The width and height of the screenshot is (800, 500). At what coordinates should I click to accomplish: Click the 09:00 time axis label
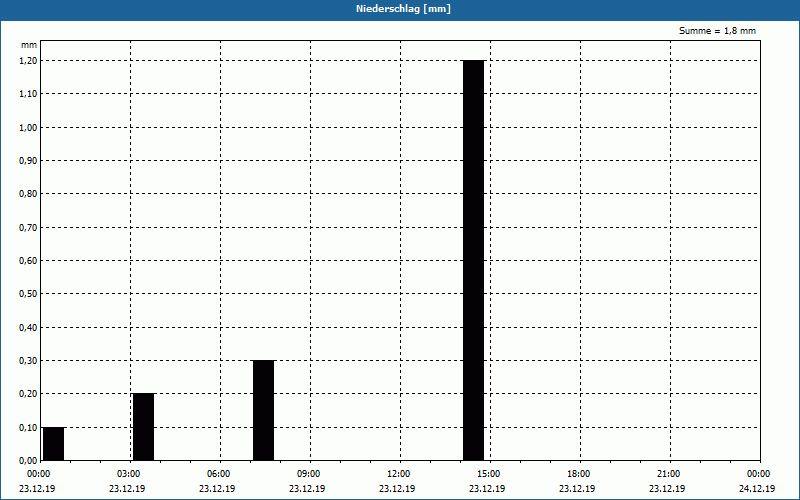tap(308, 474)
